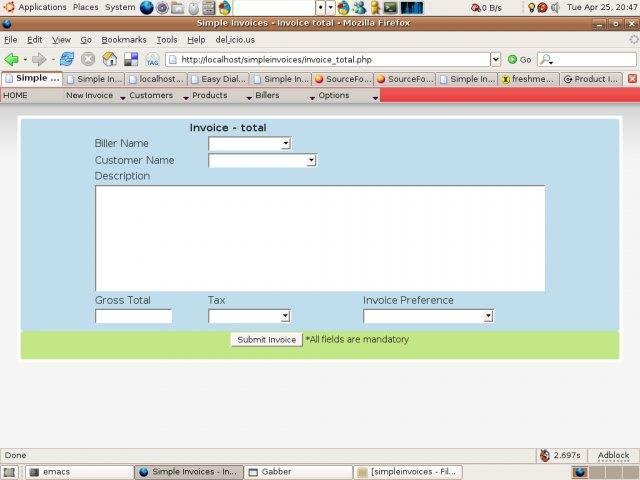Viewport: 640px width, 480px height.
Task: Switch to the simpleinvoices file browser taskbar item
Action: coord(407,472)
